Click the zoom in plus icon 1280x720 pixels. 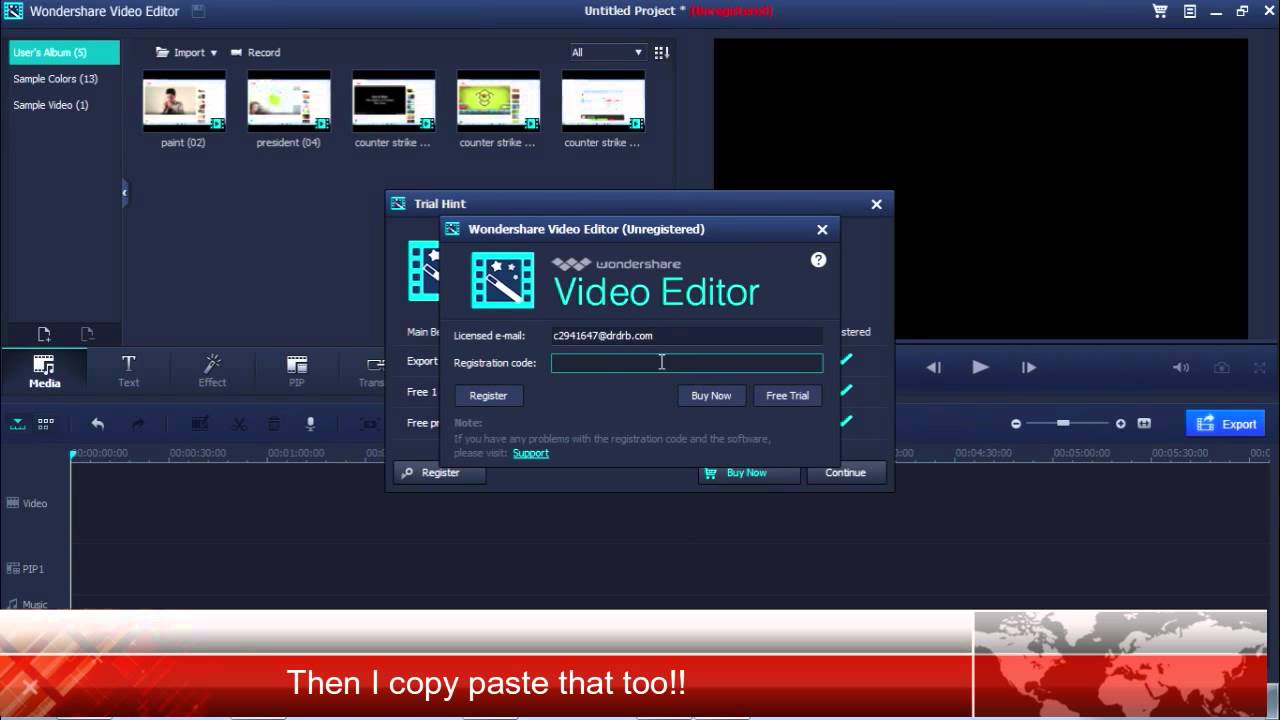[x=1120, y=424]
